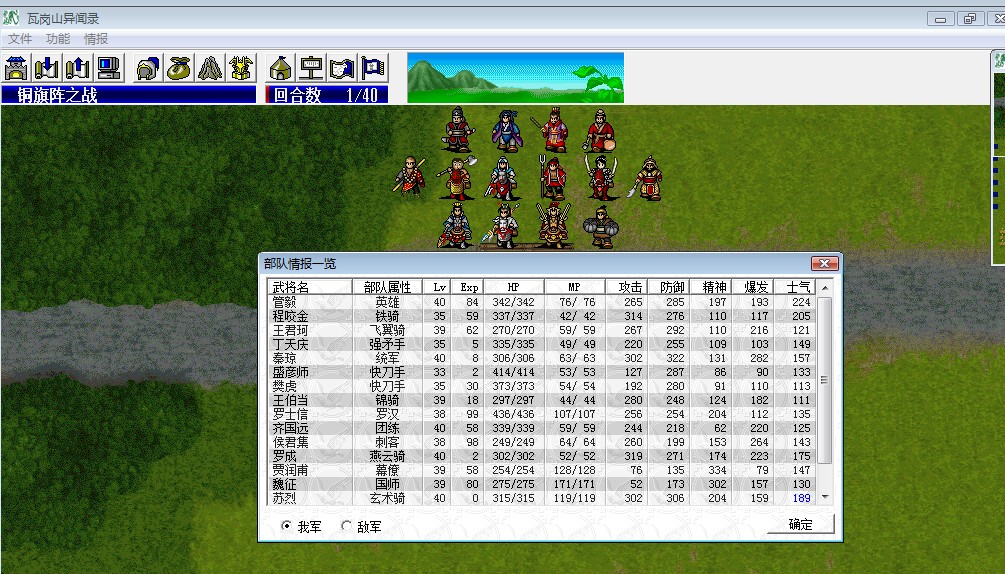The height and width of the screenshot is (574, 1005).
Task: Open the 功能 menu
Action: pyautogui.click(x=58, y=39)
